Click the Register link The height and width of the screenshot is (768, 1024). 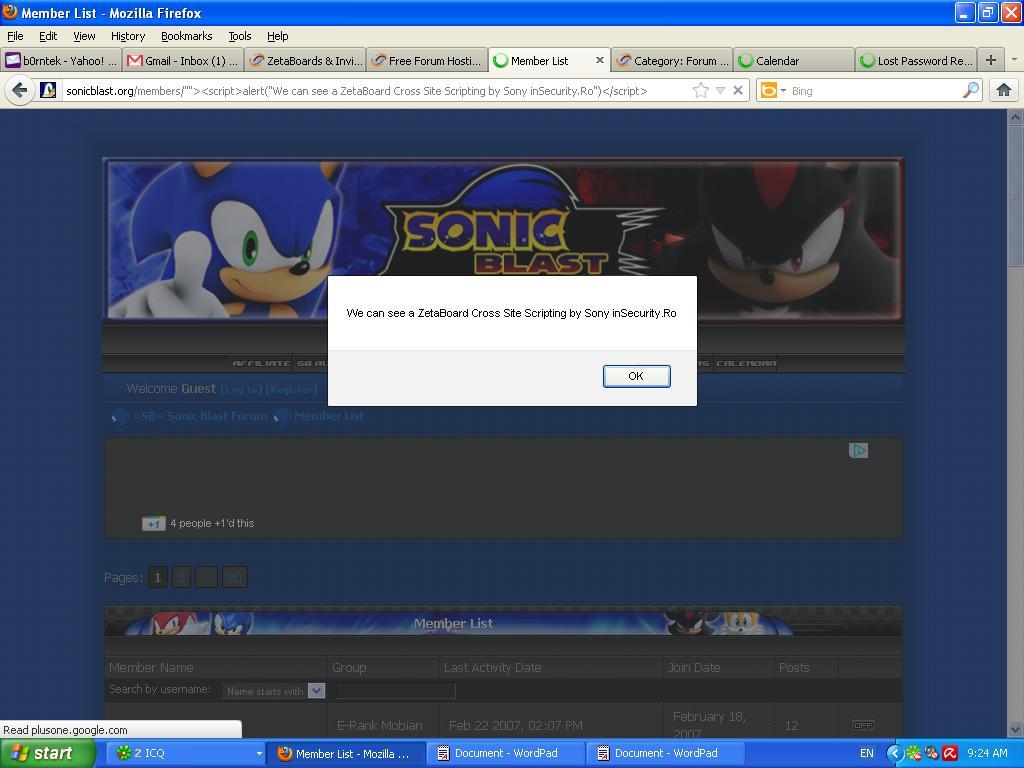pos(291,390)
